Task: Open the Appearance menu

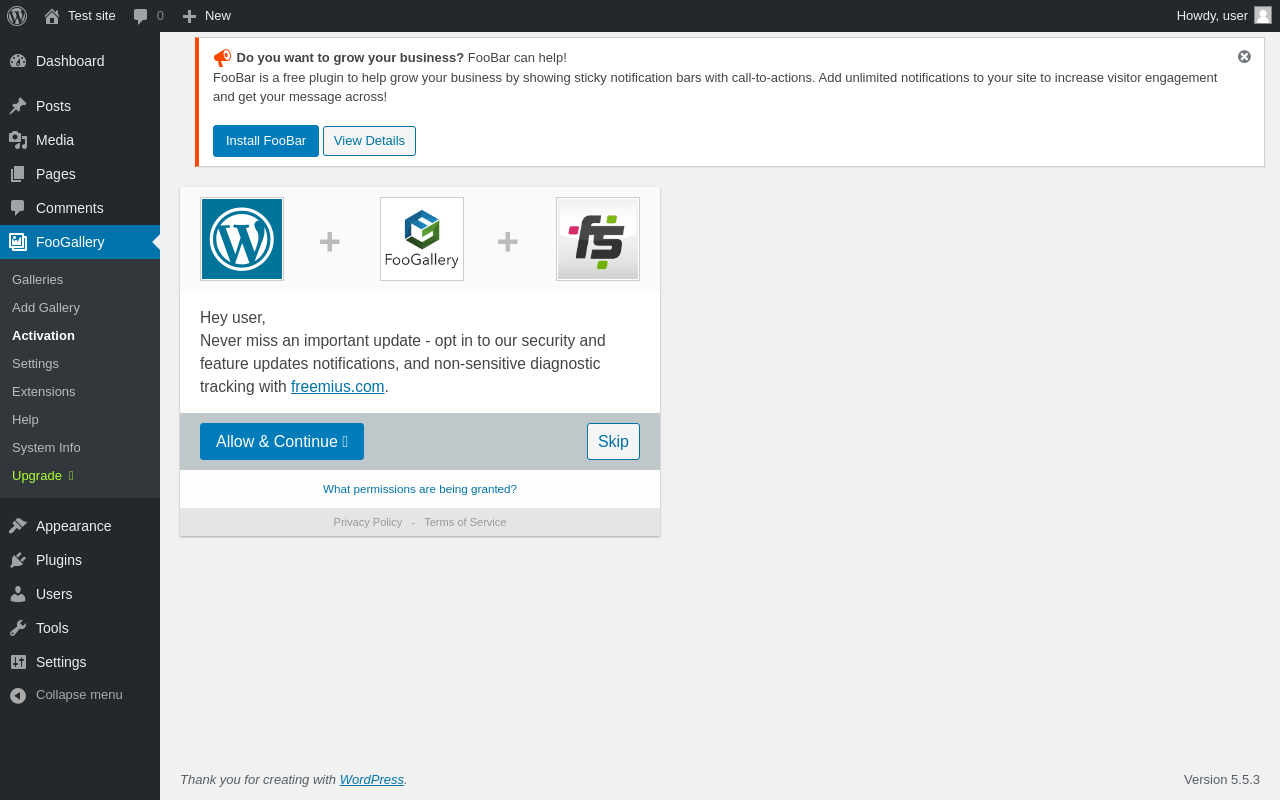Action: [80, 526]
